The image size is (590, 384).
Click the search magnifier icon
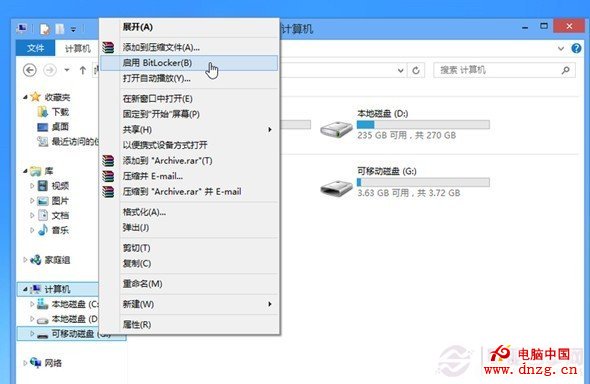pyautogui.click(x=565, y=70)
